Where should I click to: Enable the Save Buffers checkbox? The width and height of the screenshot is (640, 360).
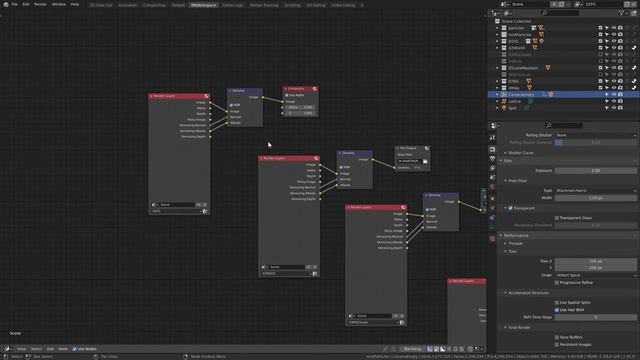click(x=557, y=337)
